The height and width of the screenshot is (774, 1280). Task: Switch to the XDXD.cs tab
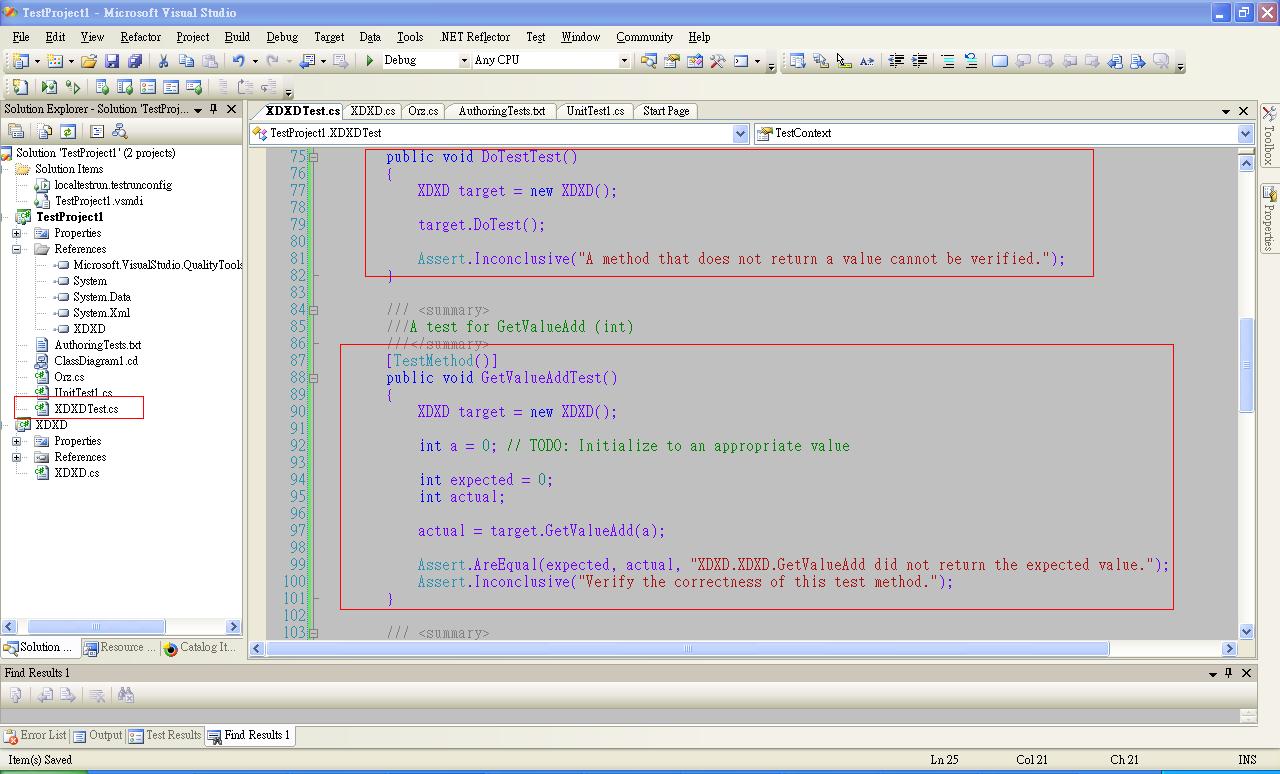tap(373, 111)
